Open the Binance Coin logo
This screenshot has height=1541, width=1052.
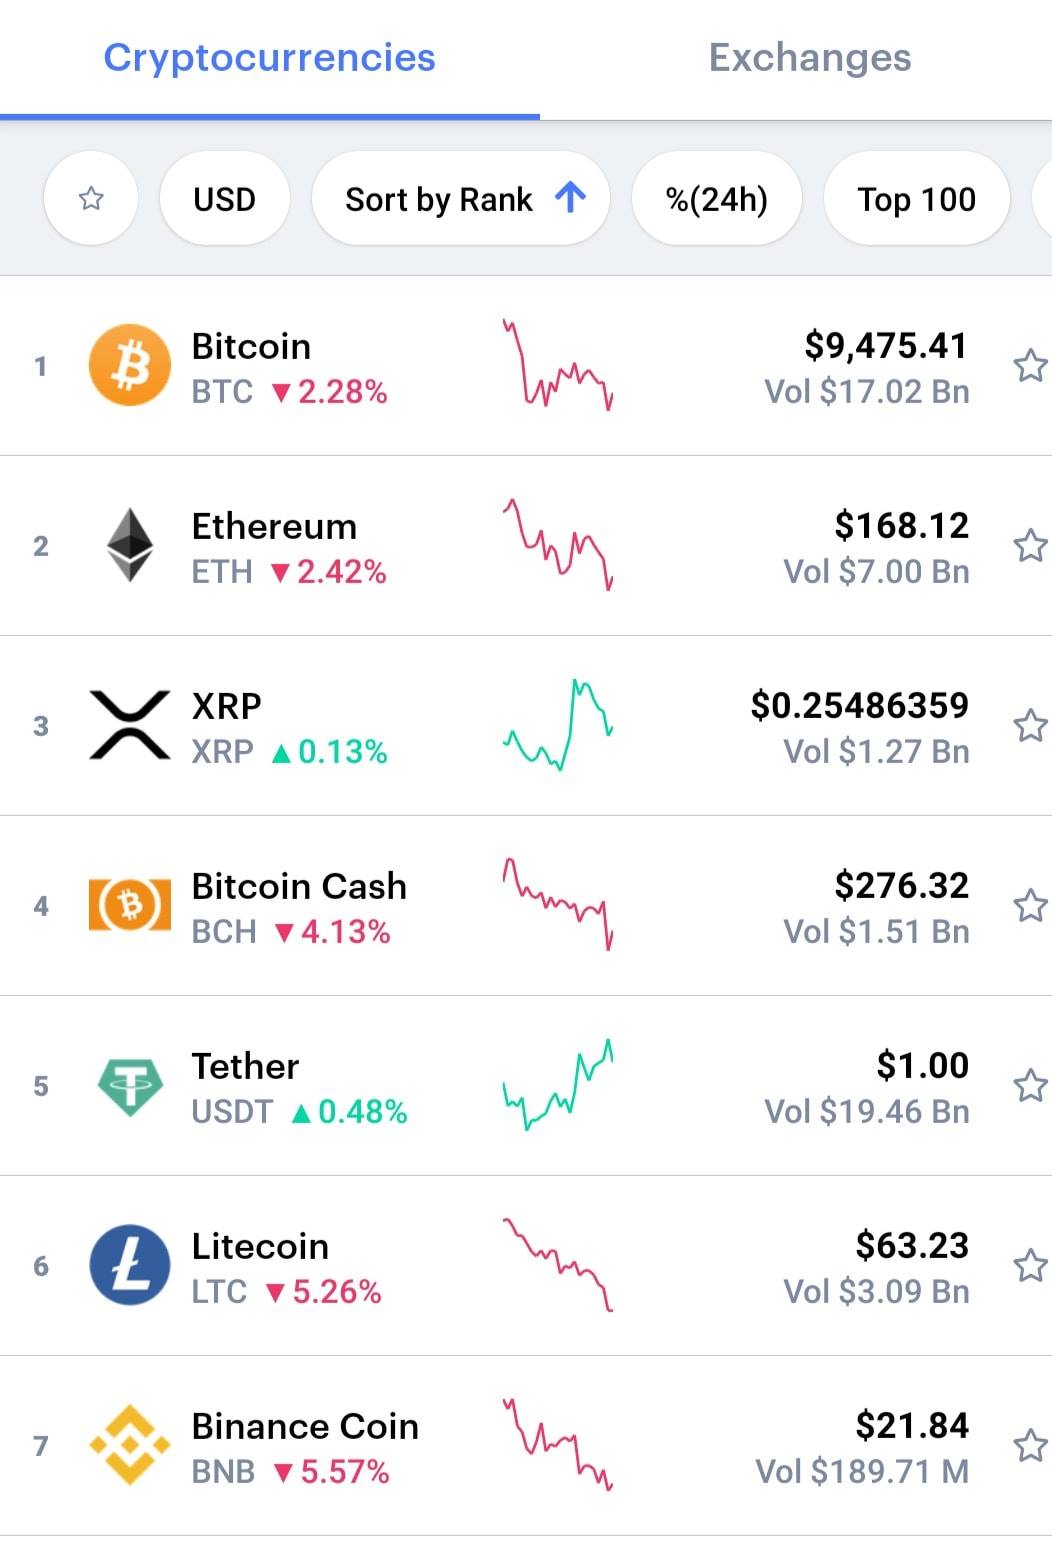(130, 1445)
